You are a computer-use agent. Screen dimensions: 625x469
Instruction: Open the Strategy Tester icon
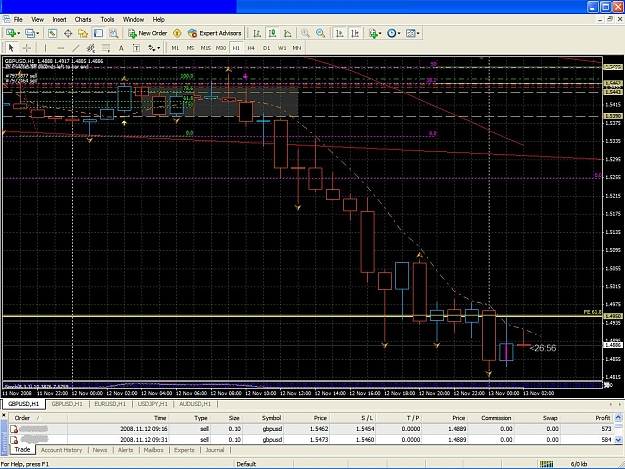114,33
